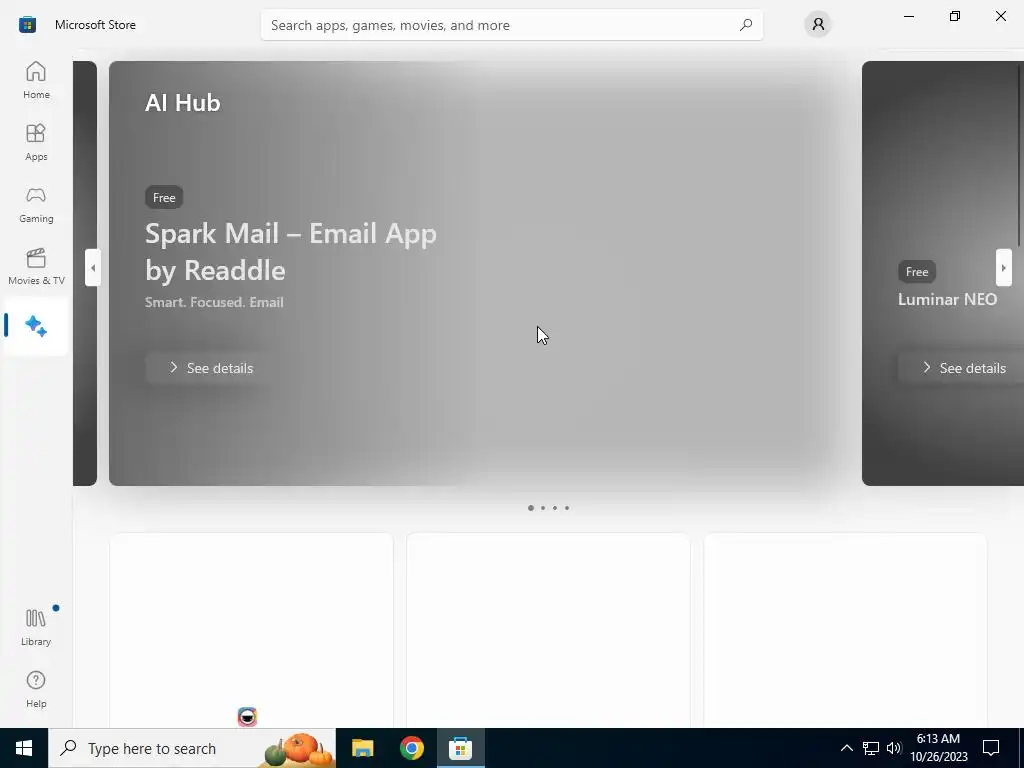Open File Explorer from taskbar
1024x768 pixels.
click(362, 748)
